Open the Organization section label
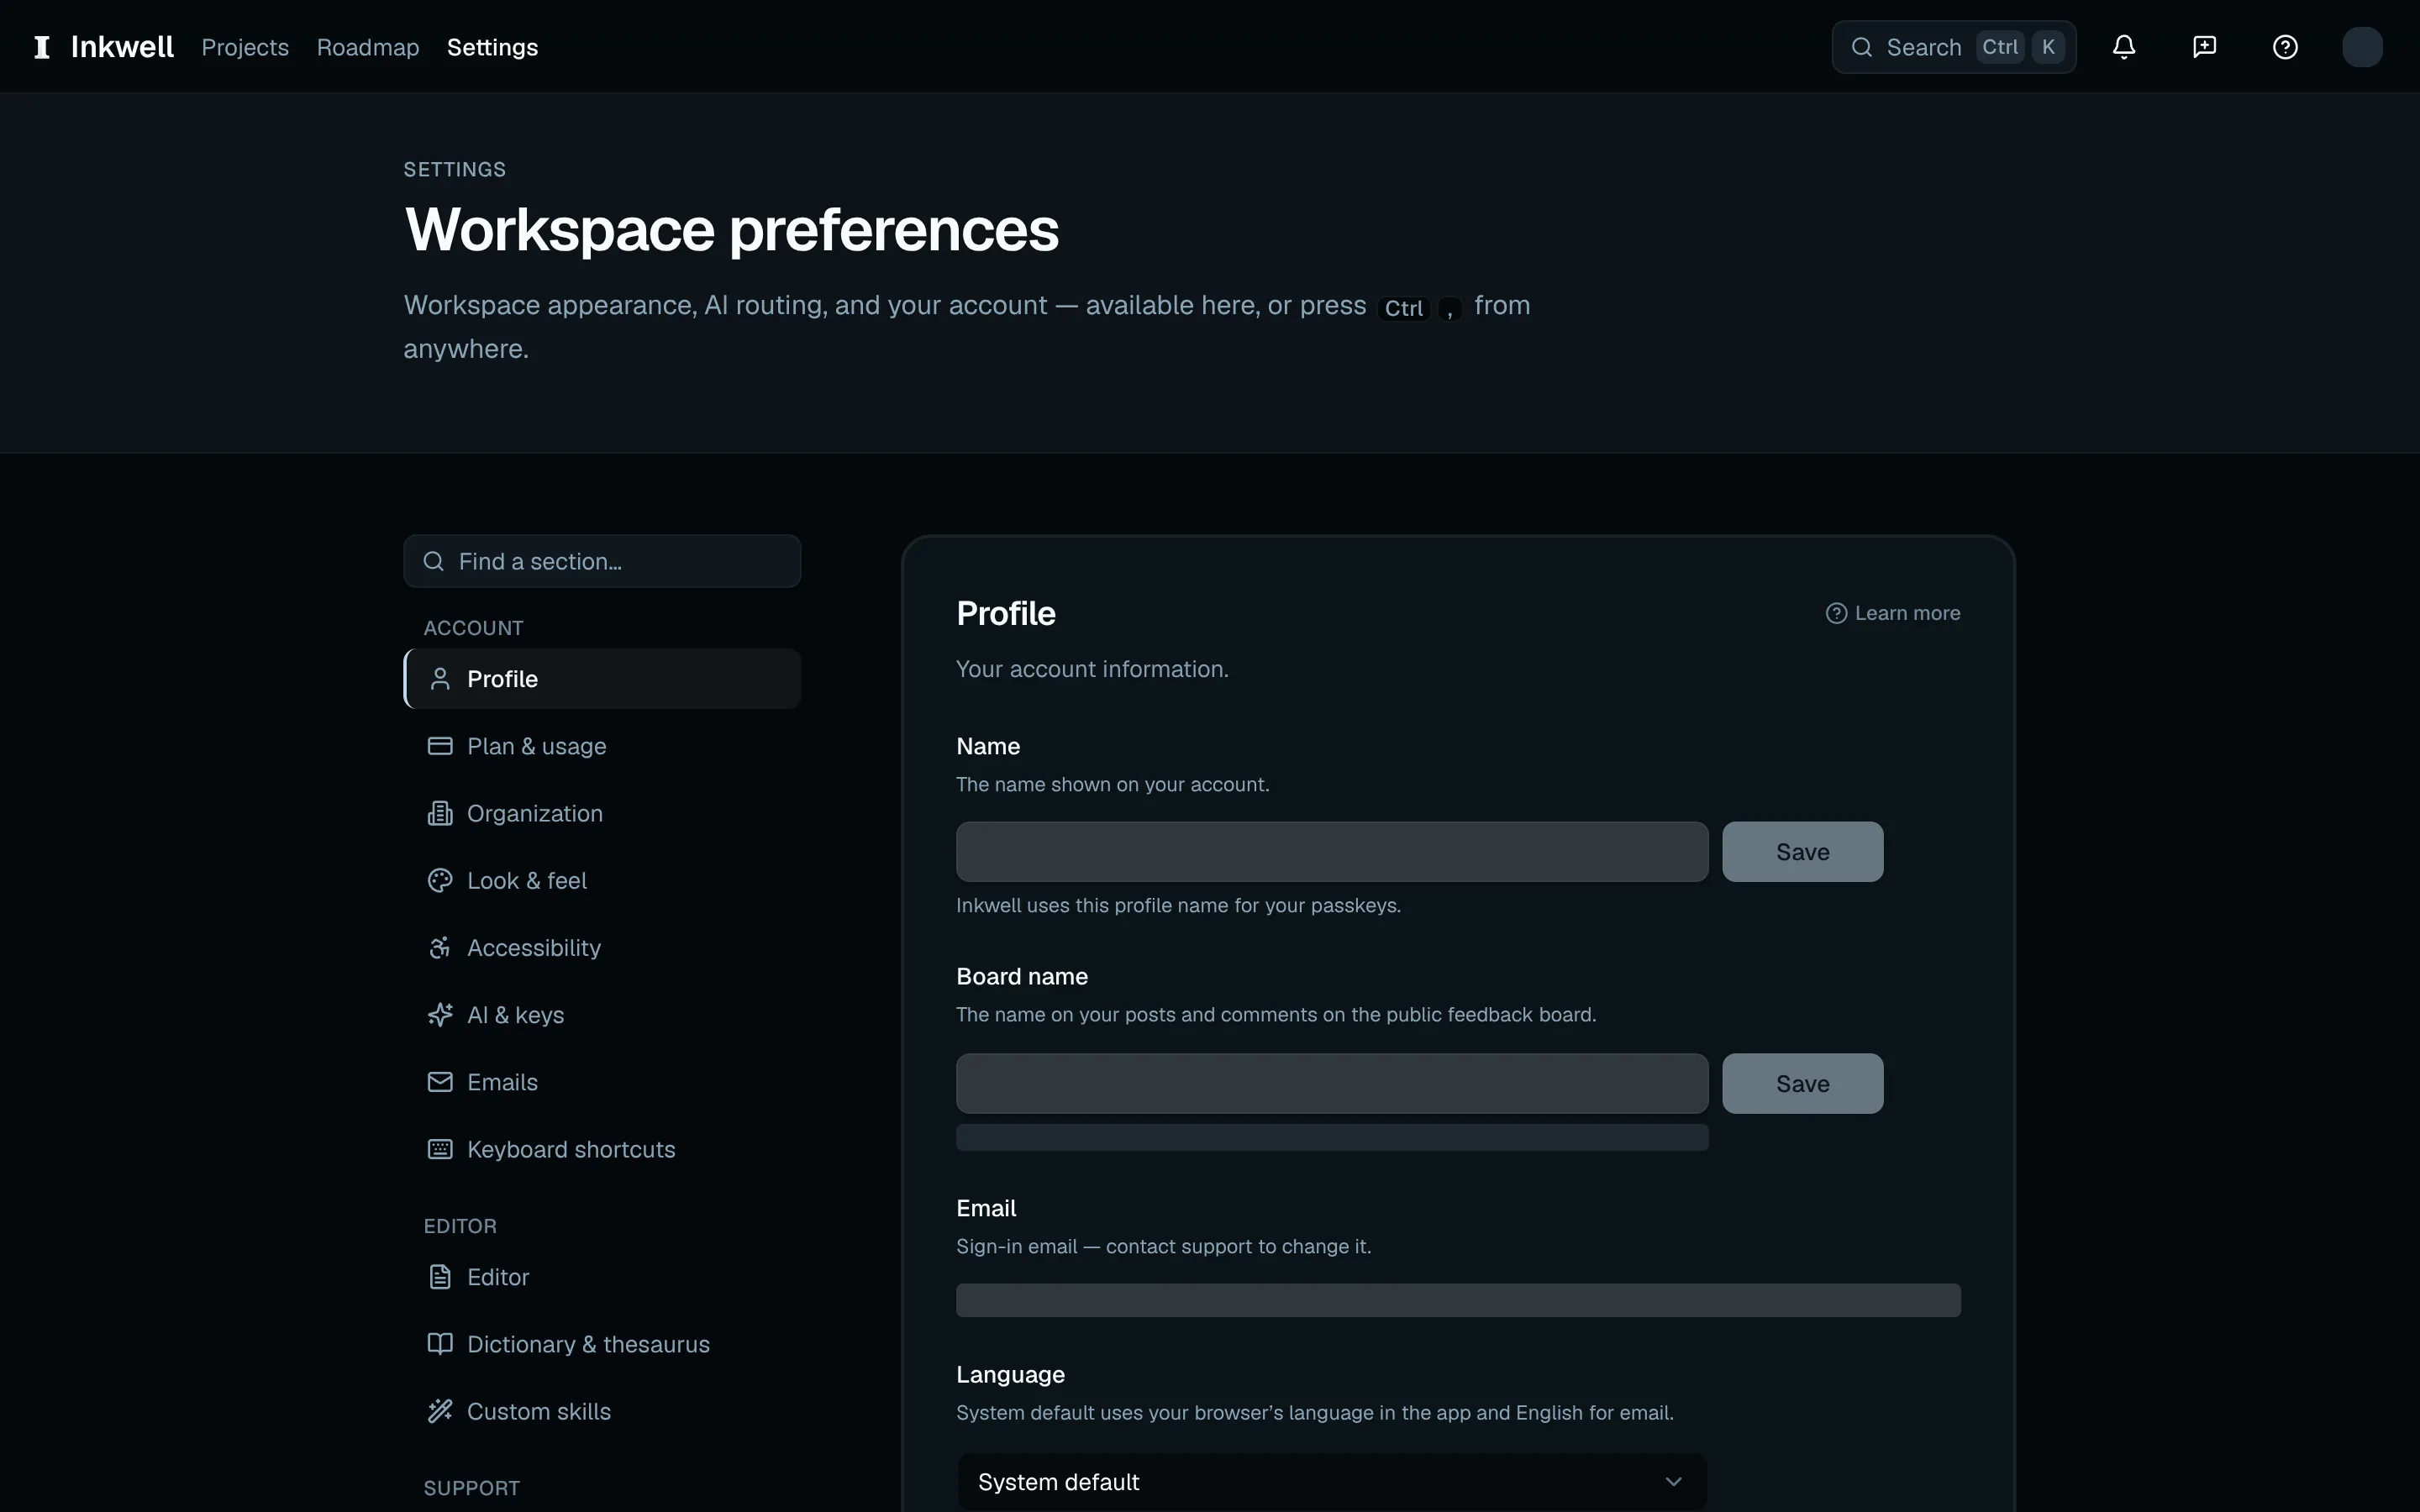This screenshot has height=1512, width=2420. (x=535, y=813)
